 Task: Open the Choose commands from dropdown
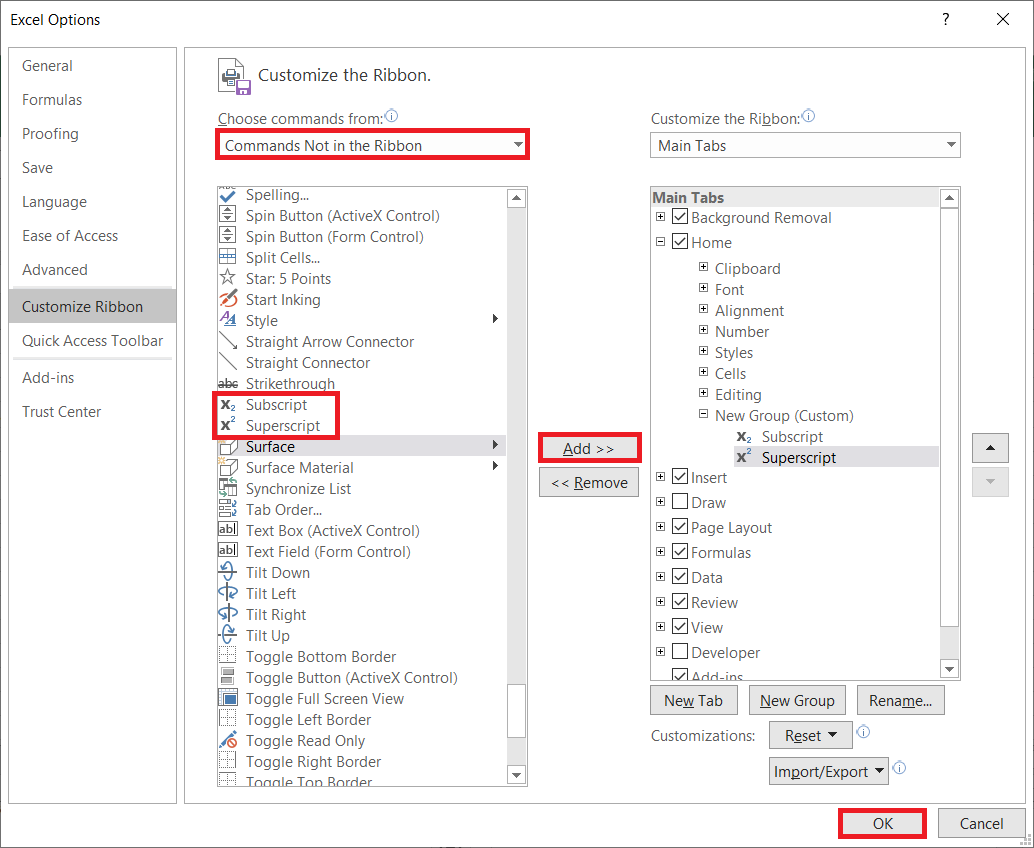[372, 145]
